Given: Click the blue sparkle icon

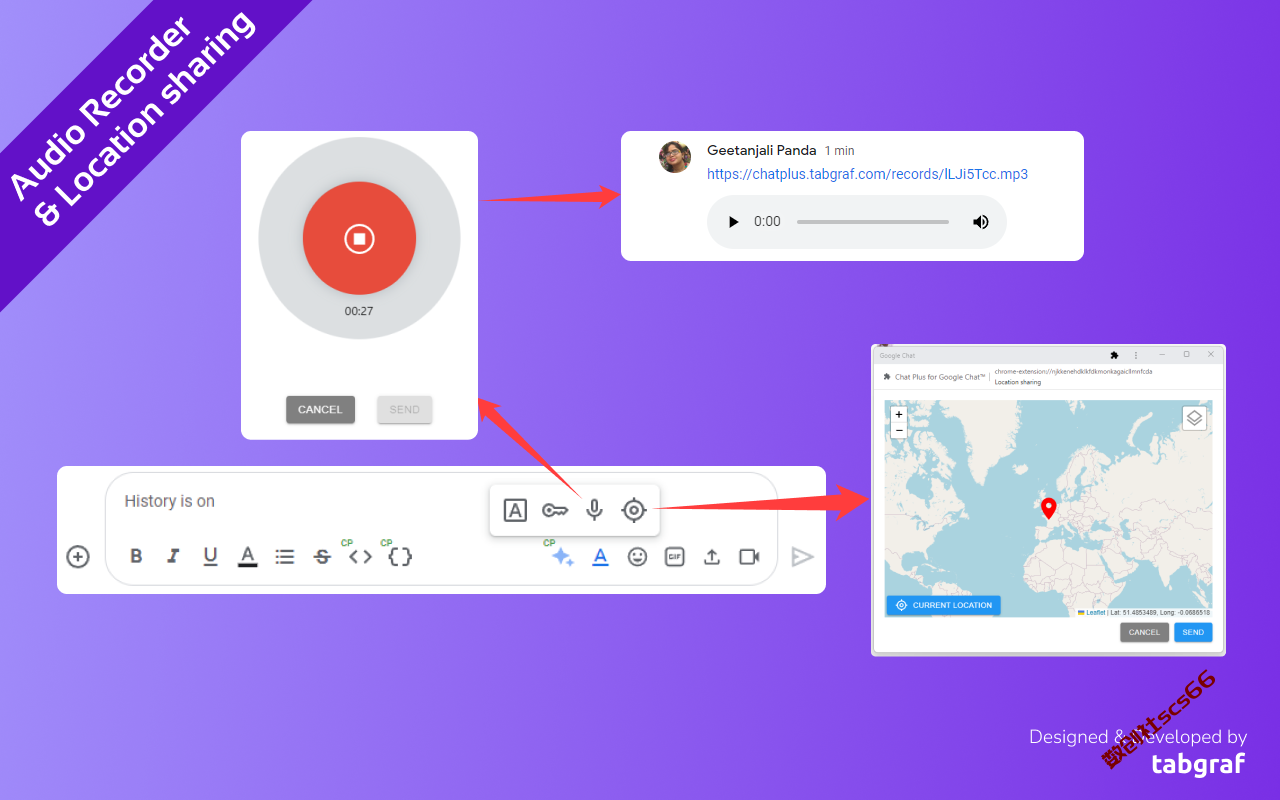Looking at the screenshot, I should coord(563,557).
